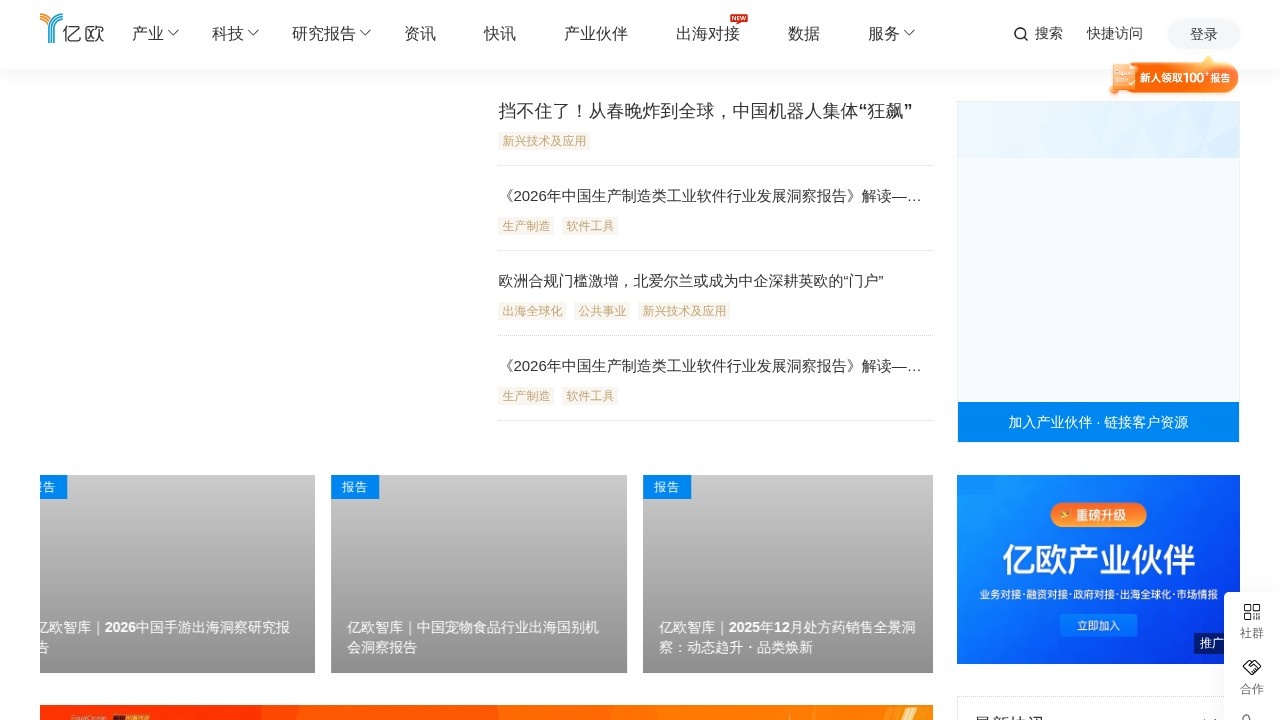The height and width of the screenshot is (720, 1280).
Task: Click the 亿欧 logo in the top left
Action: point(70,30)
